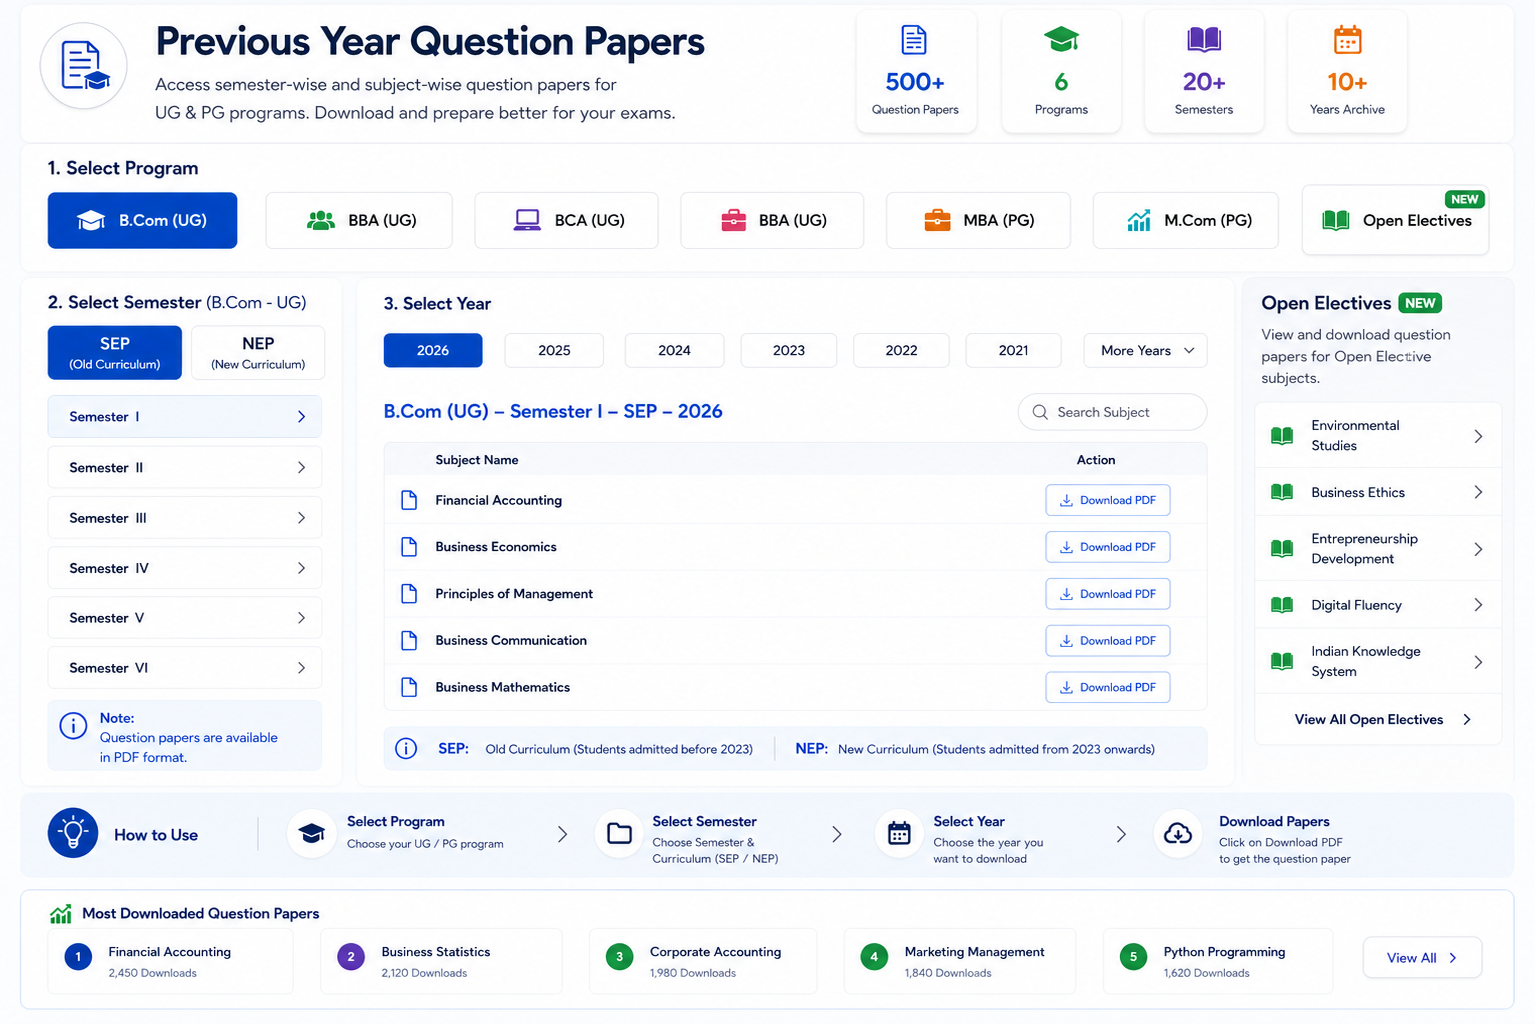
Task: Click folder icon for Select Semester step
Action: point(619,834)
